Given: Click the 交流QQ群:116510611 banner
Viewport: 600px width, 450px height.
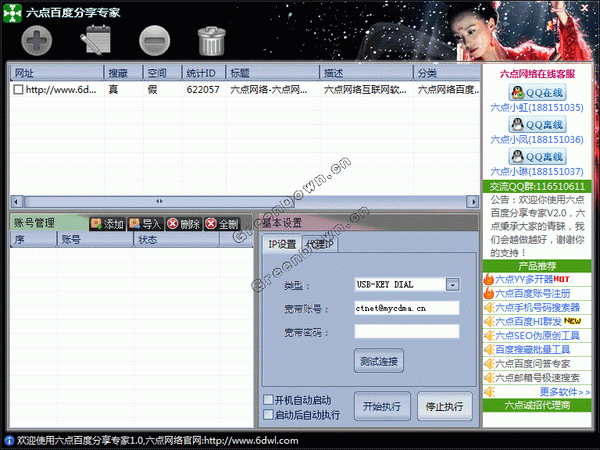Looking at the screenshot, I should [x=537, y=186].
